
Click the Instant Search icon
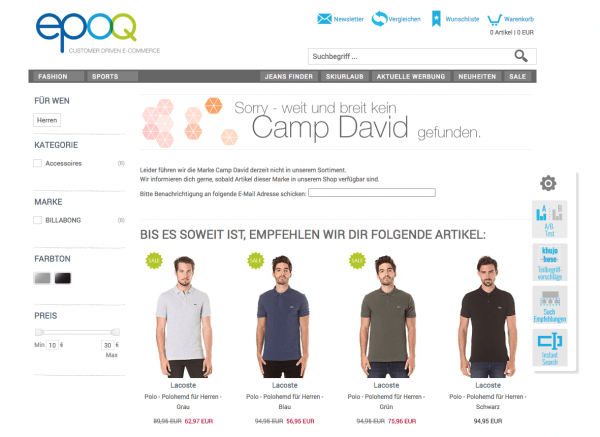pyautogui.click(x=549, y=347)
